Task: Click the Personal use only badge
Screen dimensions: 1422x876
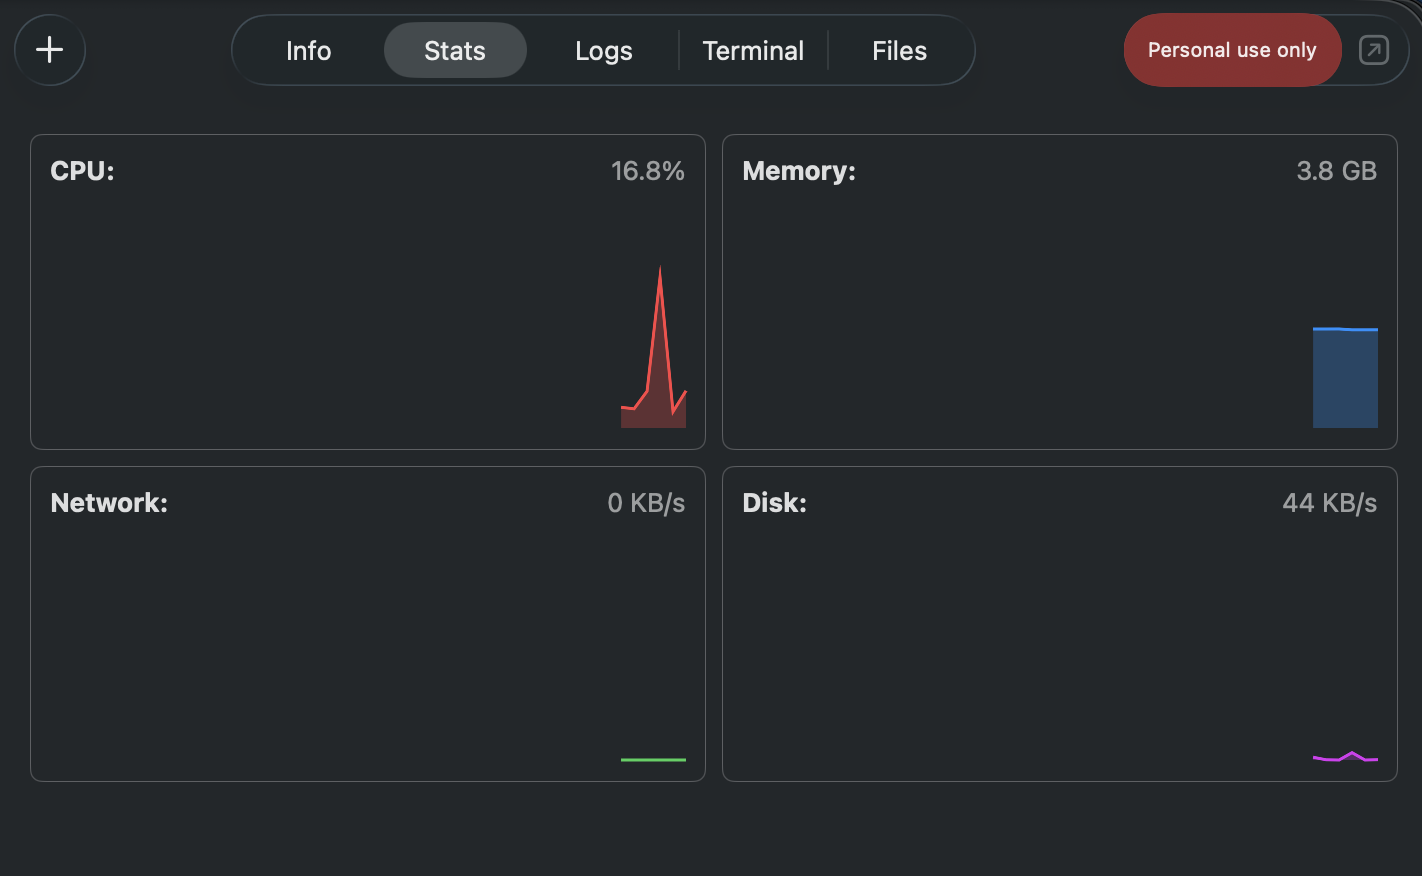Action: (x=1231, y=50)
